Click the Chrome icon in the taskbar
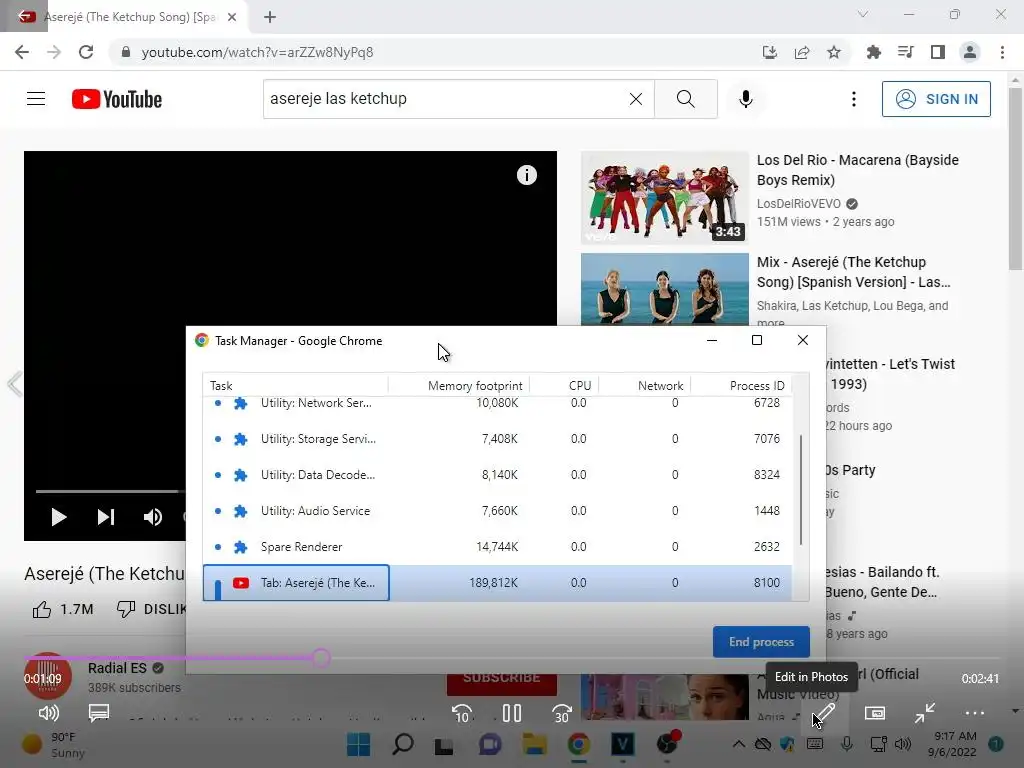The image size is (1024, 768). click(x=579, y=744)
